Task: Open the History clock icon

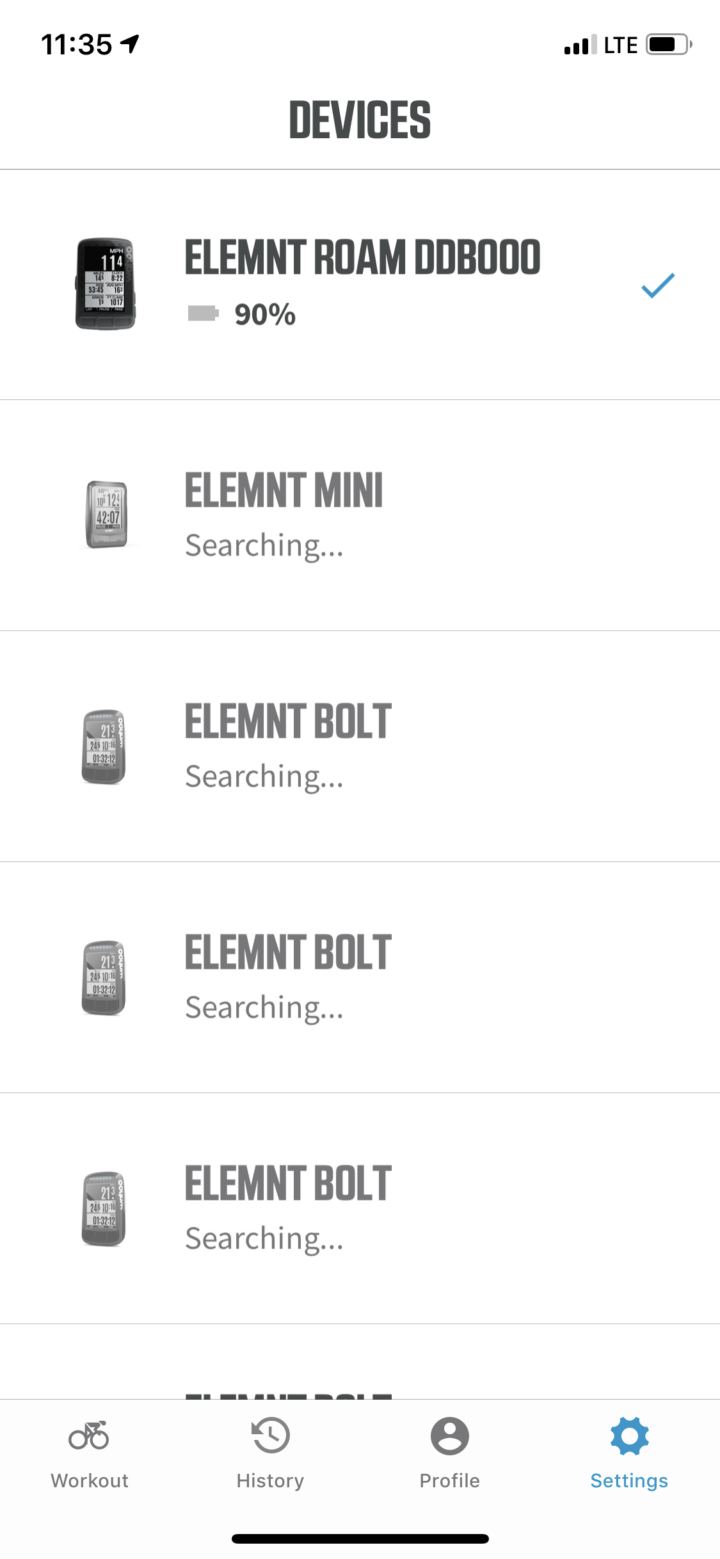Action: (x=269, y=1436)
